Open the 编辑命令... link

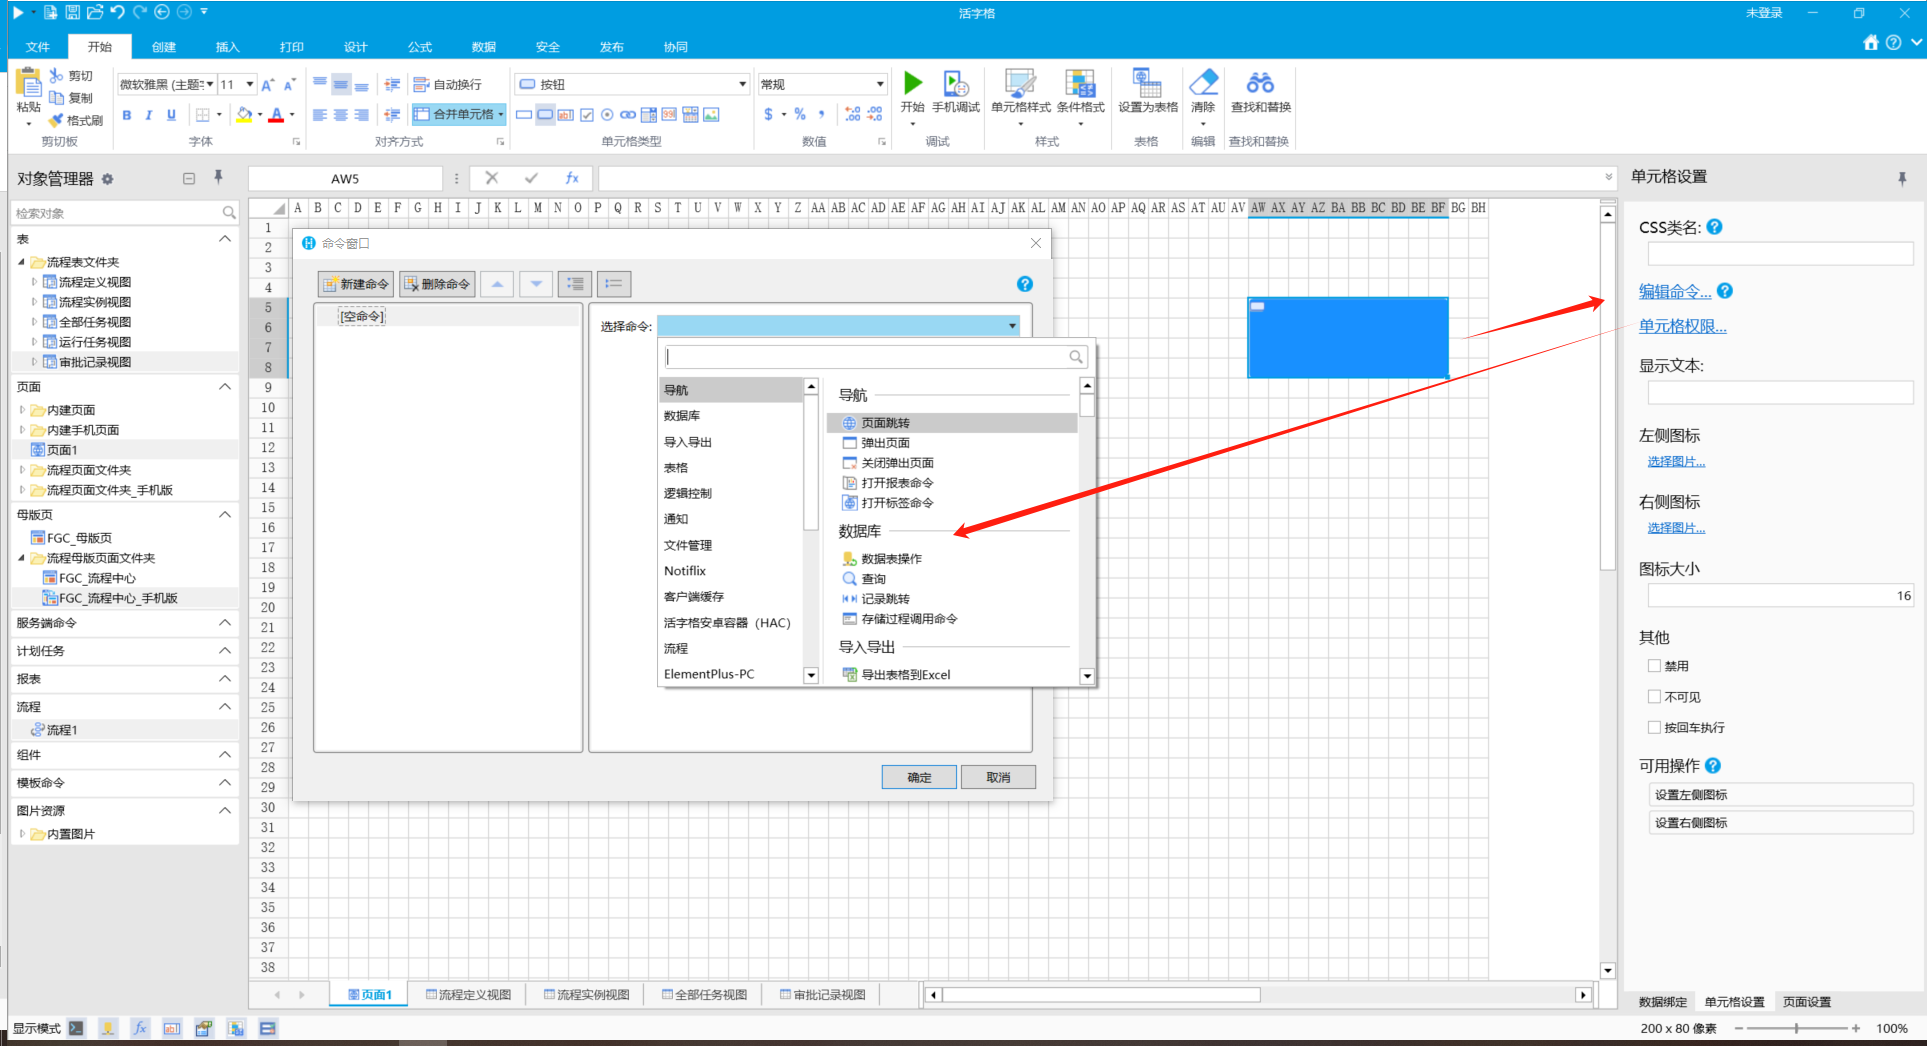click(1674, 292)
